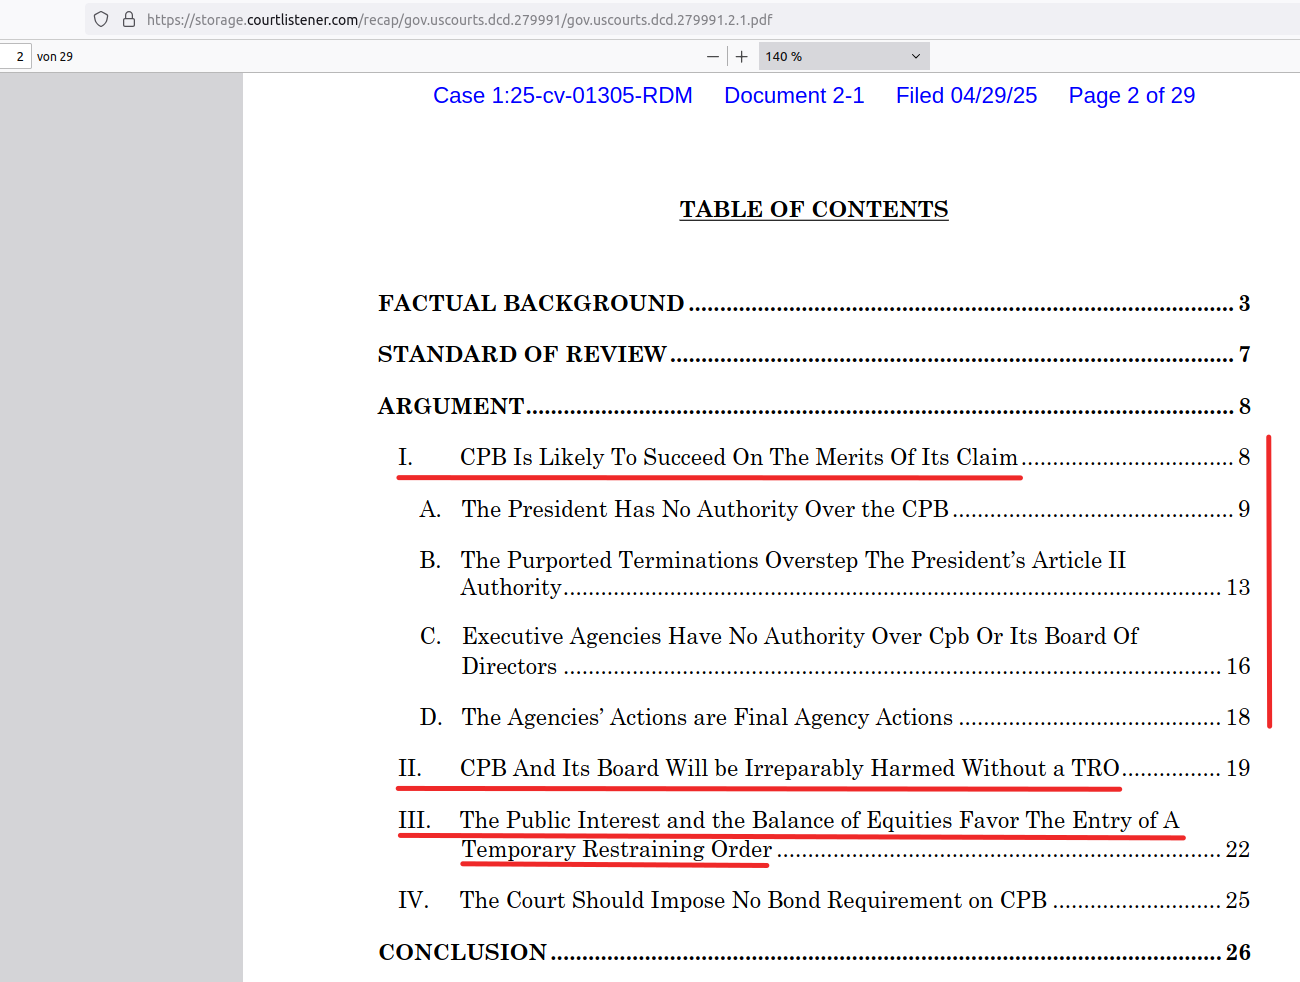This screenshot has height=982, width=1300.
Task: Open site information via the padlock icon
Action: pyautogui.click(x=129, y=19)
